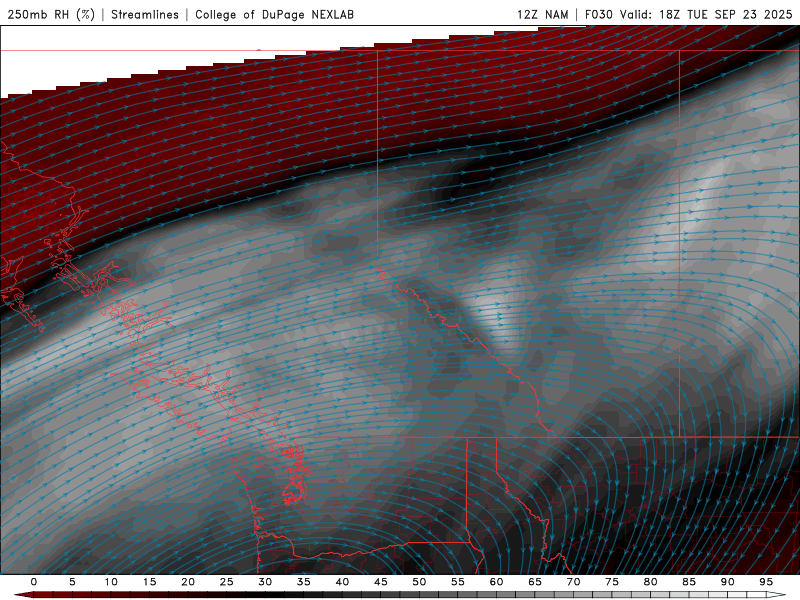Click the color scale label "45"
800x600 pixels.
coord(381,582)
